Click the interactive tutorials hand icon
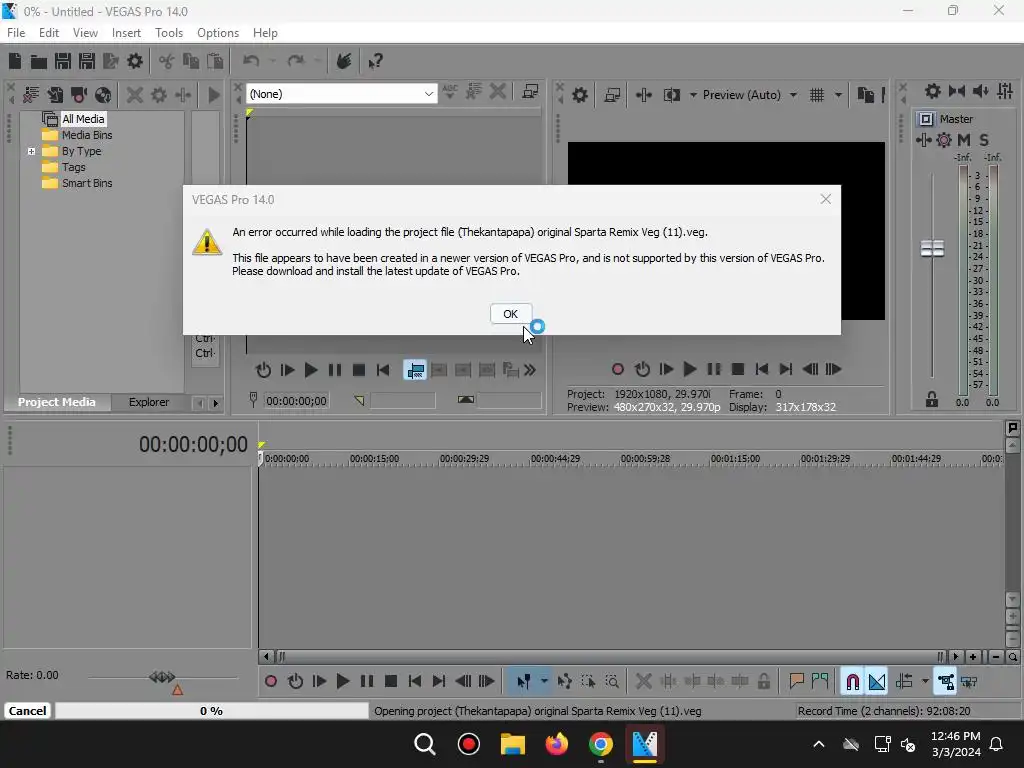Screen dimensions: 1024x768 (x=344, y=61)
